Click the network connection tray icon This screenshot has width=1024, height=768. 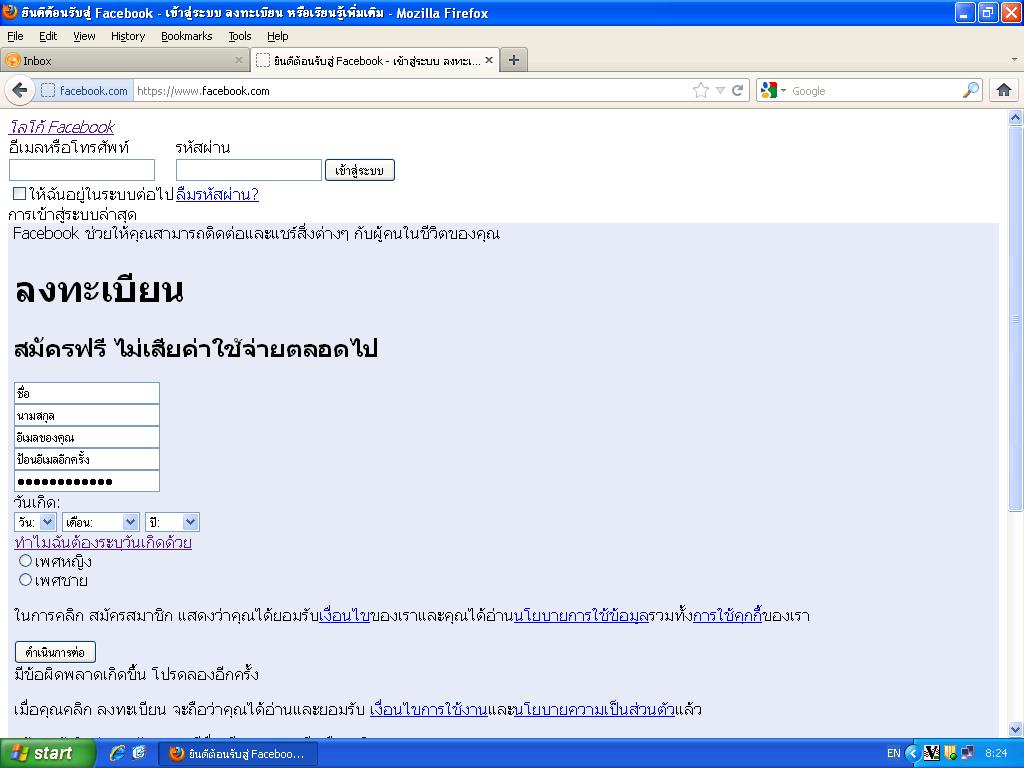[967, 753]
